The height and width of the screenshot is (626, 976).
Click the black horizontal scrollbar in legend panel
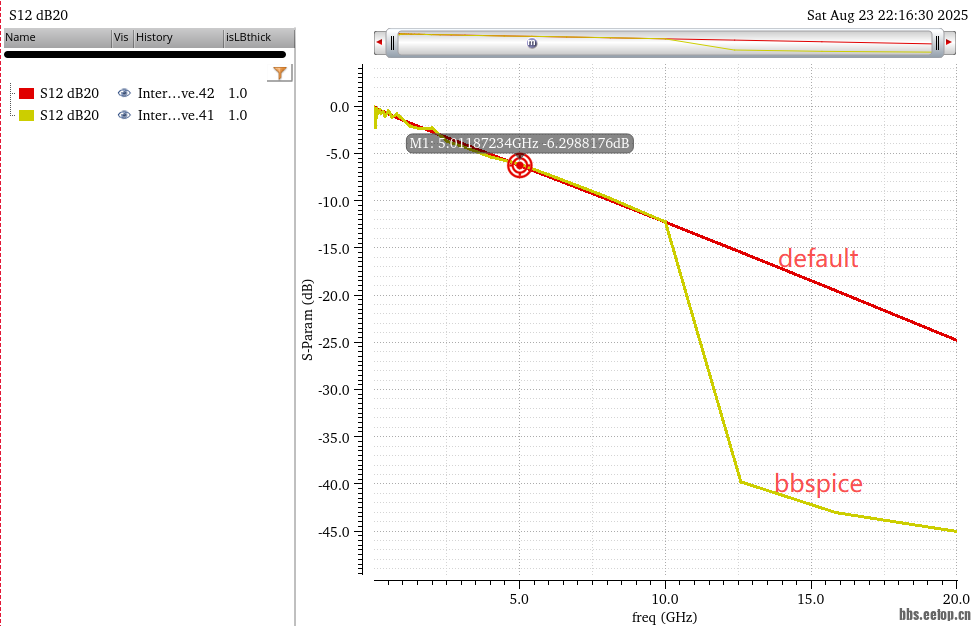click(x=145, y=55)
